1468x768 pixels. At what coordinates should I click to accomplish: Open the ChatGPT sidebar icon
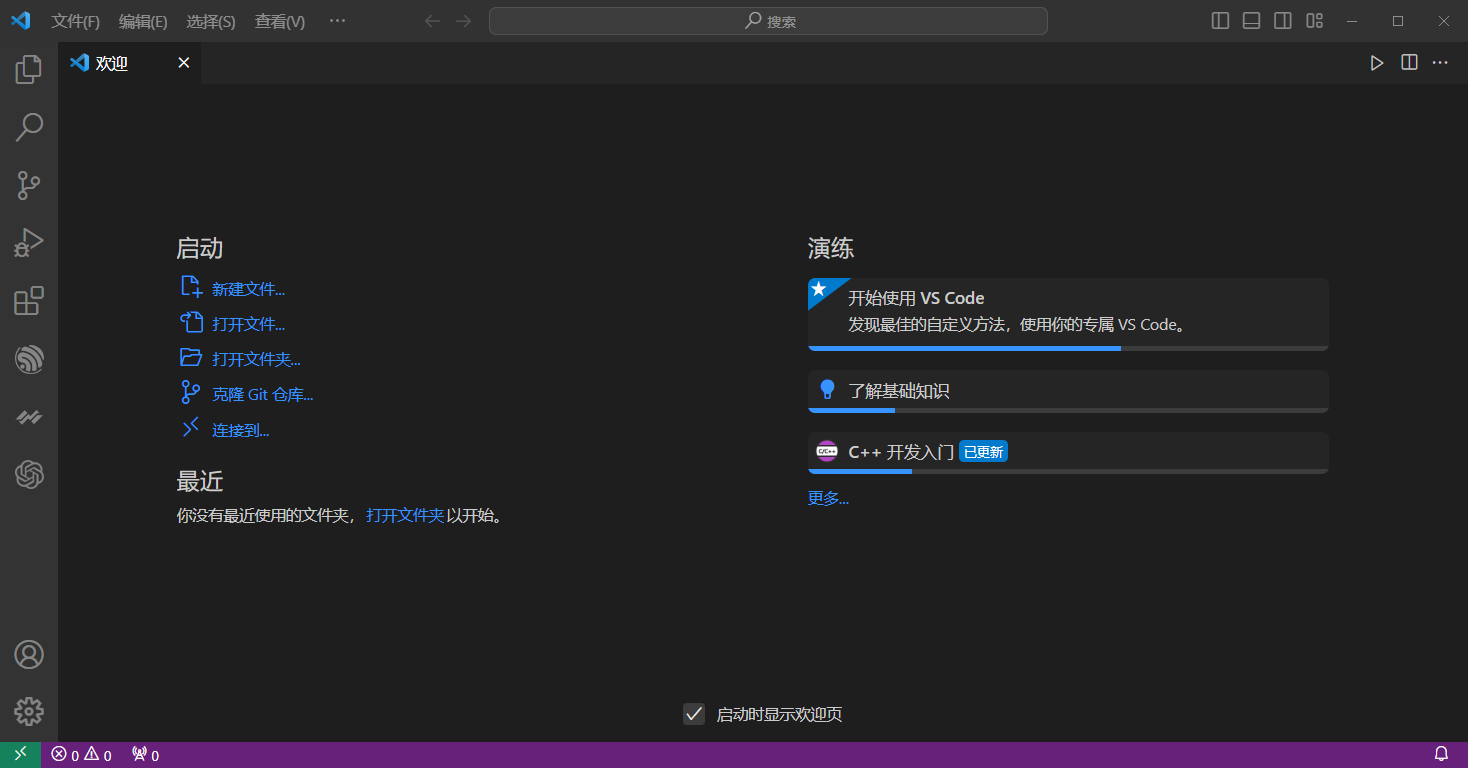(x=29, y=475)
